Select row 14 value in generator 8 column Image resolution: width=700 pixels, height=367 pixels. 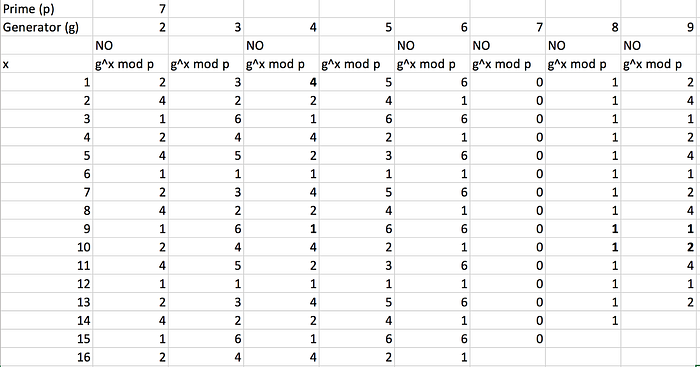coord(583,321)
